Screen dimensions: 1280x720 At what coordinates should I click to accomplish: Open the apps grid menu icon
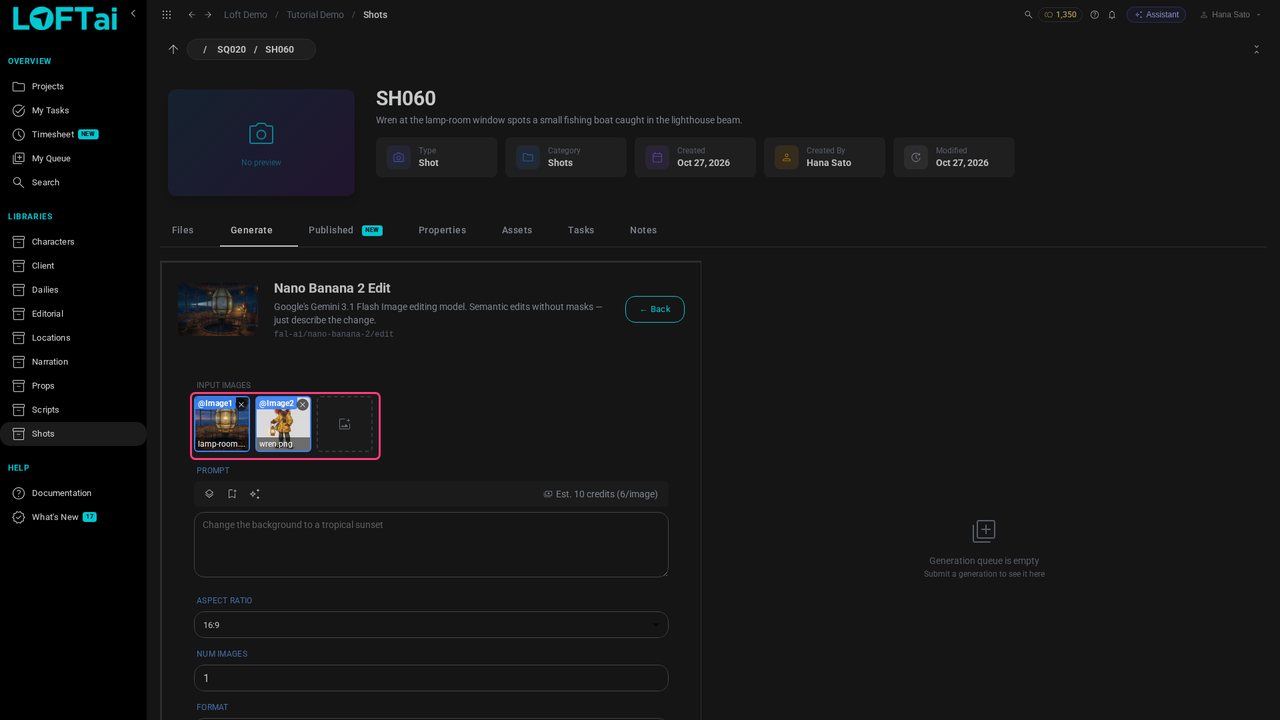pyautogui.click(x=166, y=15)
